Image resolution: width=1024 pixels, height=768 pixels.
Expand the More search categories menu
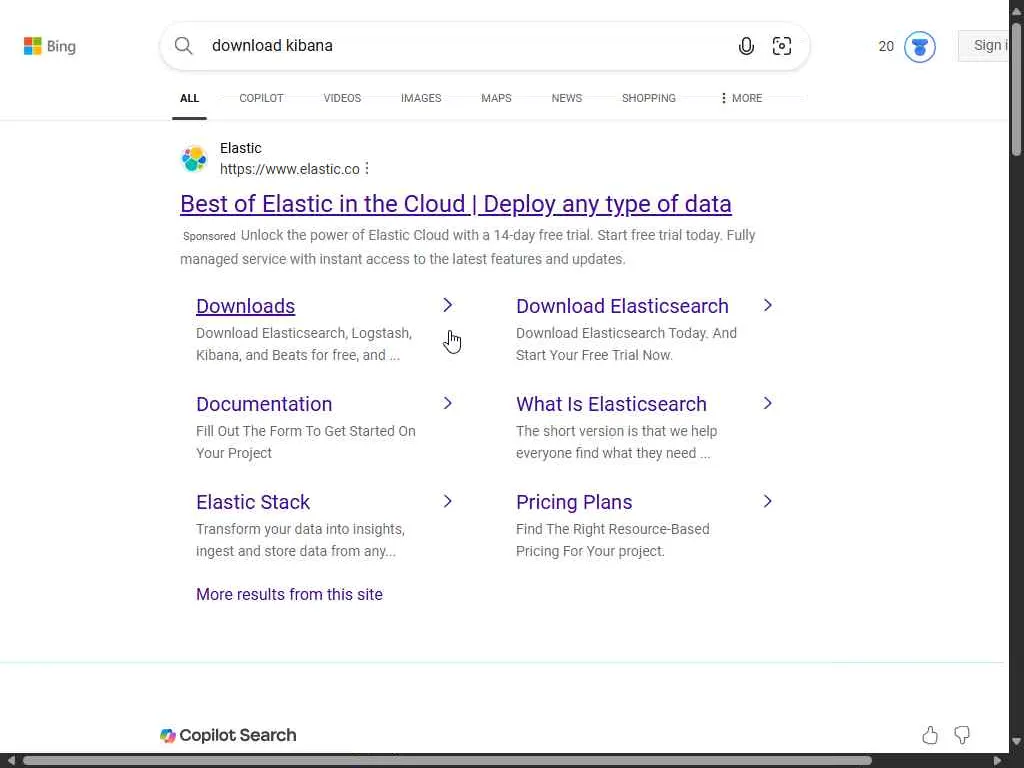click(x=741, y=98)
